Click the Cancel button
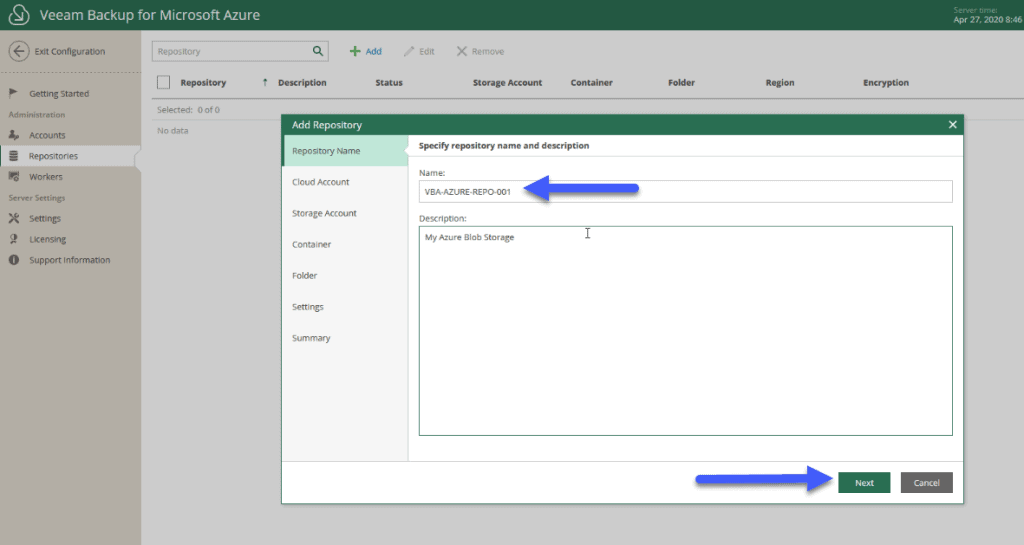 coord(926,482)
